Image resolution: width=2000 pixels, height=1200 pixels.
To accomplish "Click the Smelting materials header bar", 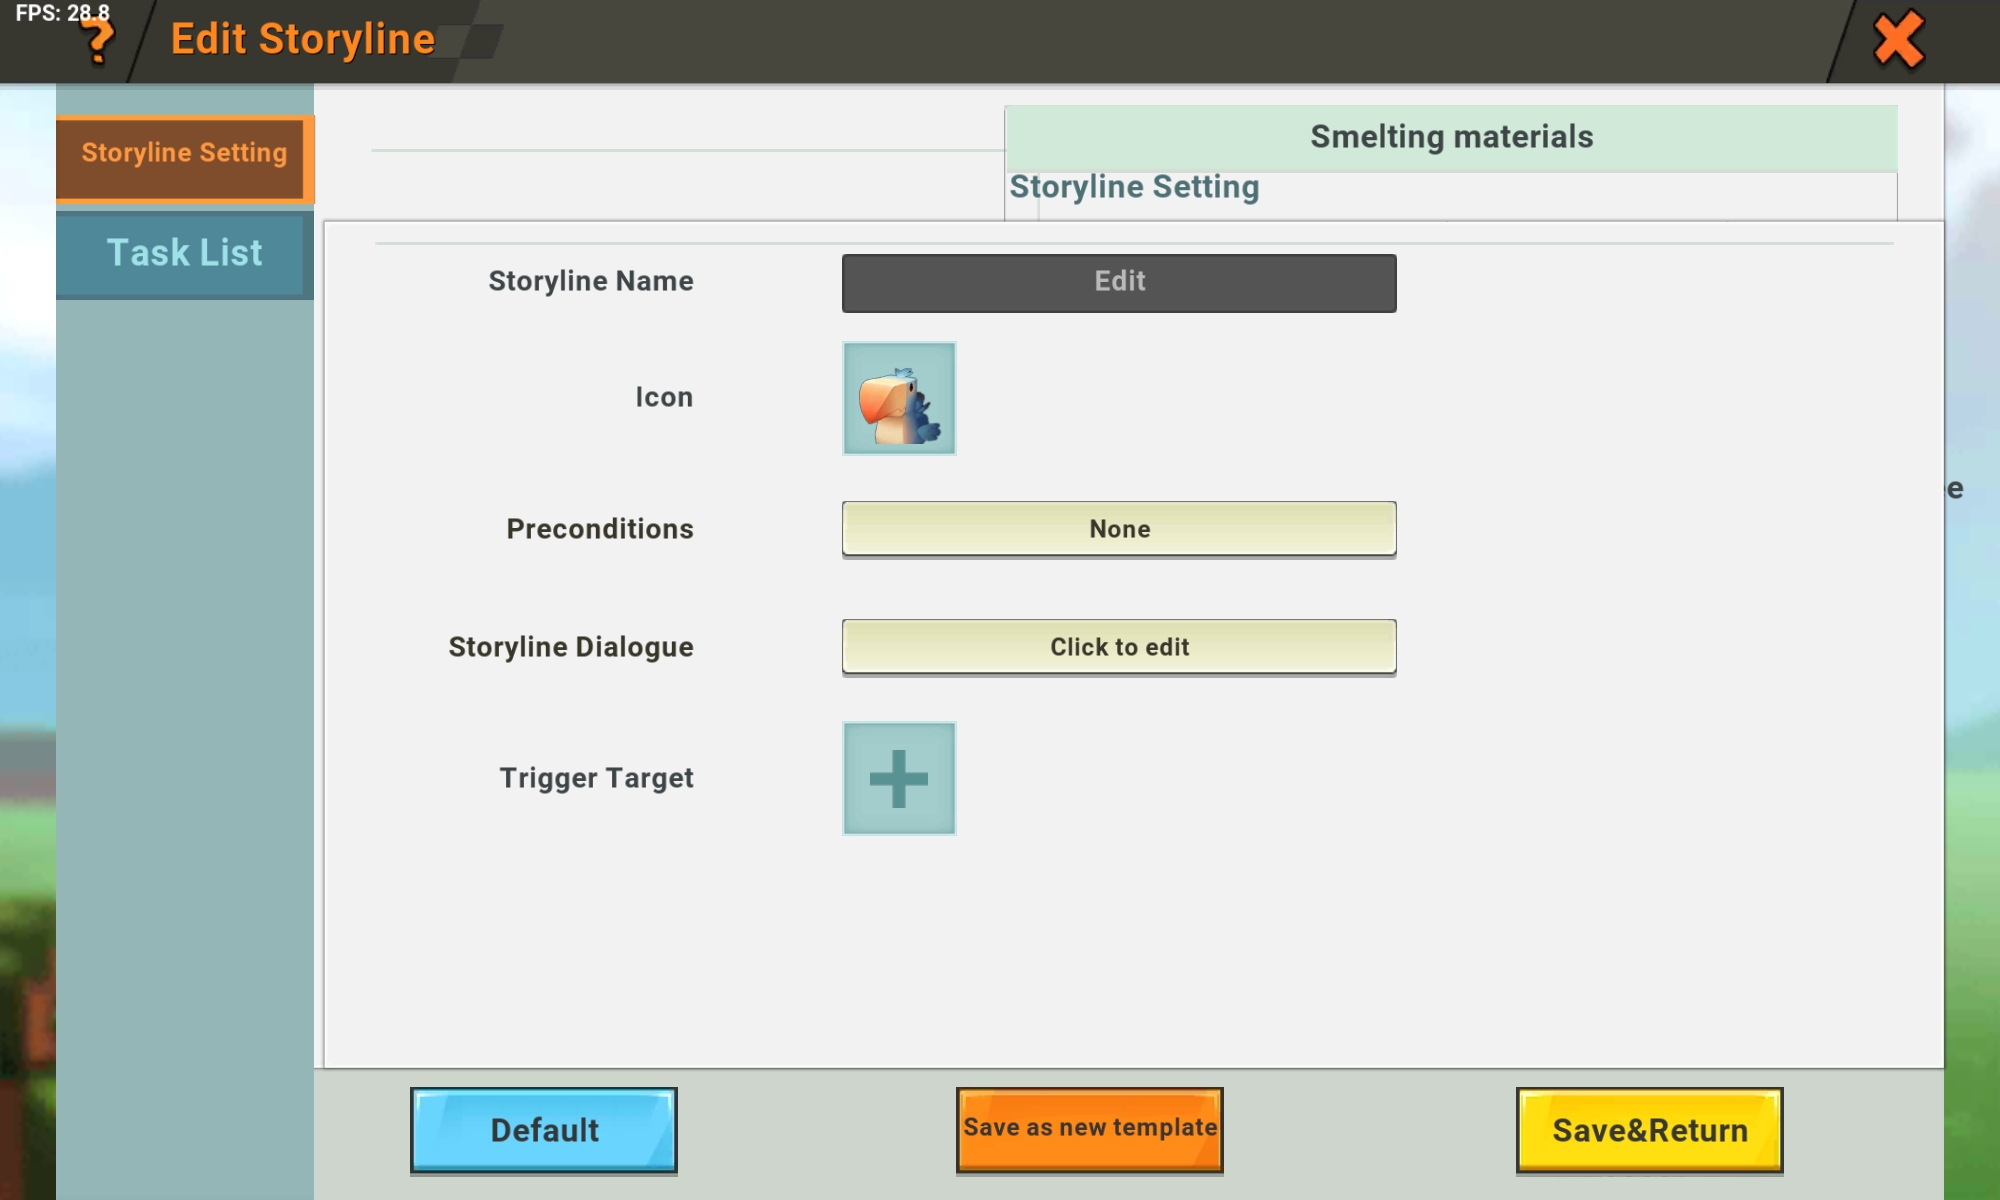I will [x=1450, y=137].
